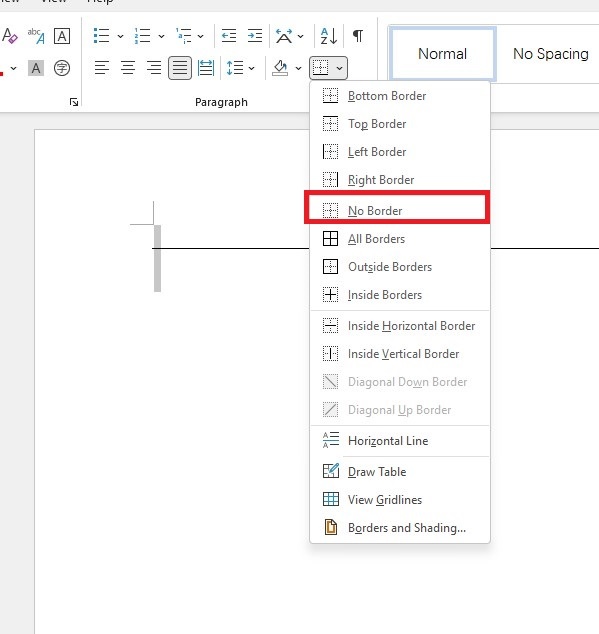This screenshot has width=599, height=634.
Task: Expand the Numbering library dropdown arrow
Action: 161,36
